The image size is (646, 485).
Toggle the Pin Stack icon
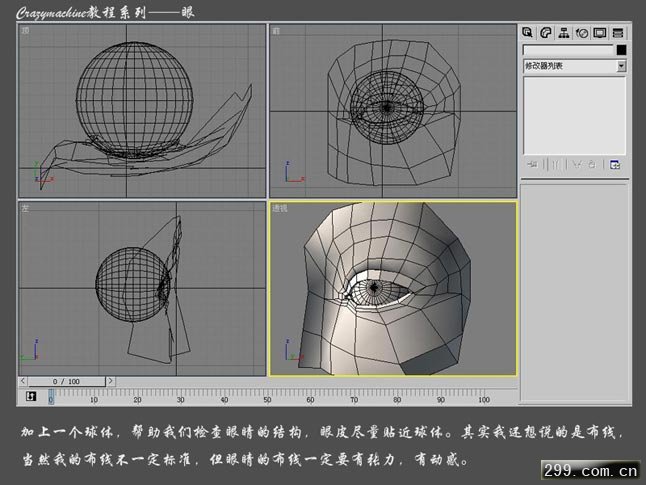(x=532, y=164)
